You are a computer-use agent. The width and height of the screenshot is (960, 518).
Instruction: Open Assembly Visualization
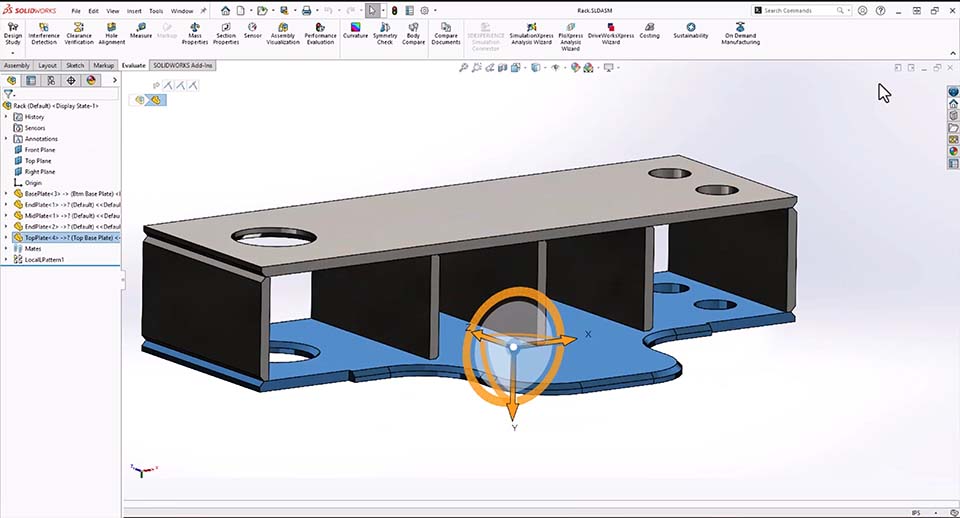click(x=283, y=34)
